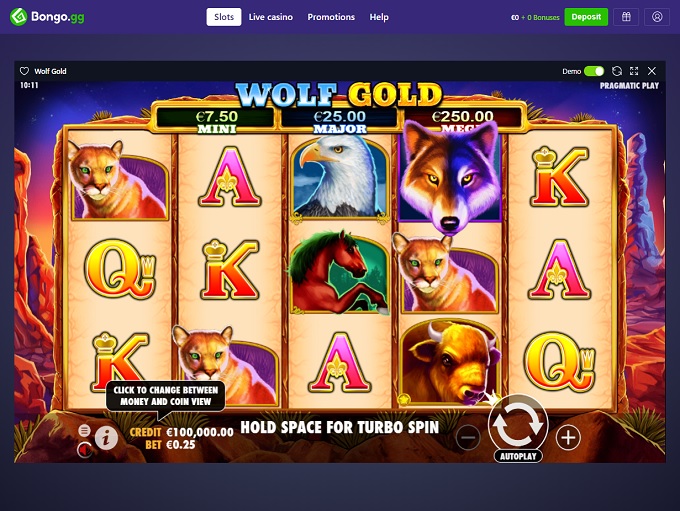This screenshot has height=511, width=680.
Task: Add Wolf Gold to favorites heart
Action: tap(24, 71)
